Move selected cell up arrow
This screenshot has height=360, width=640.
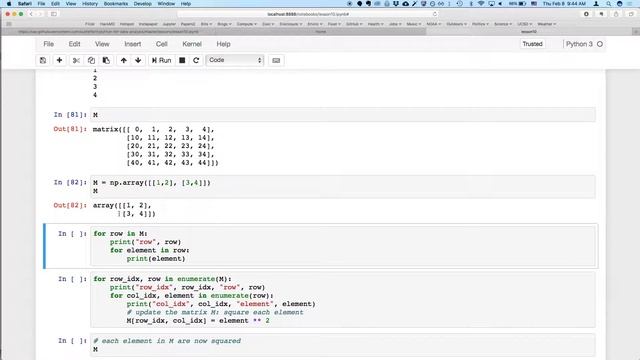point(123,60)
